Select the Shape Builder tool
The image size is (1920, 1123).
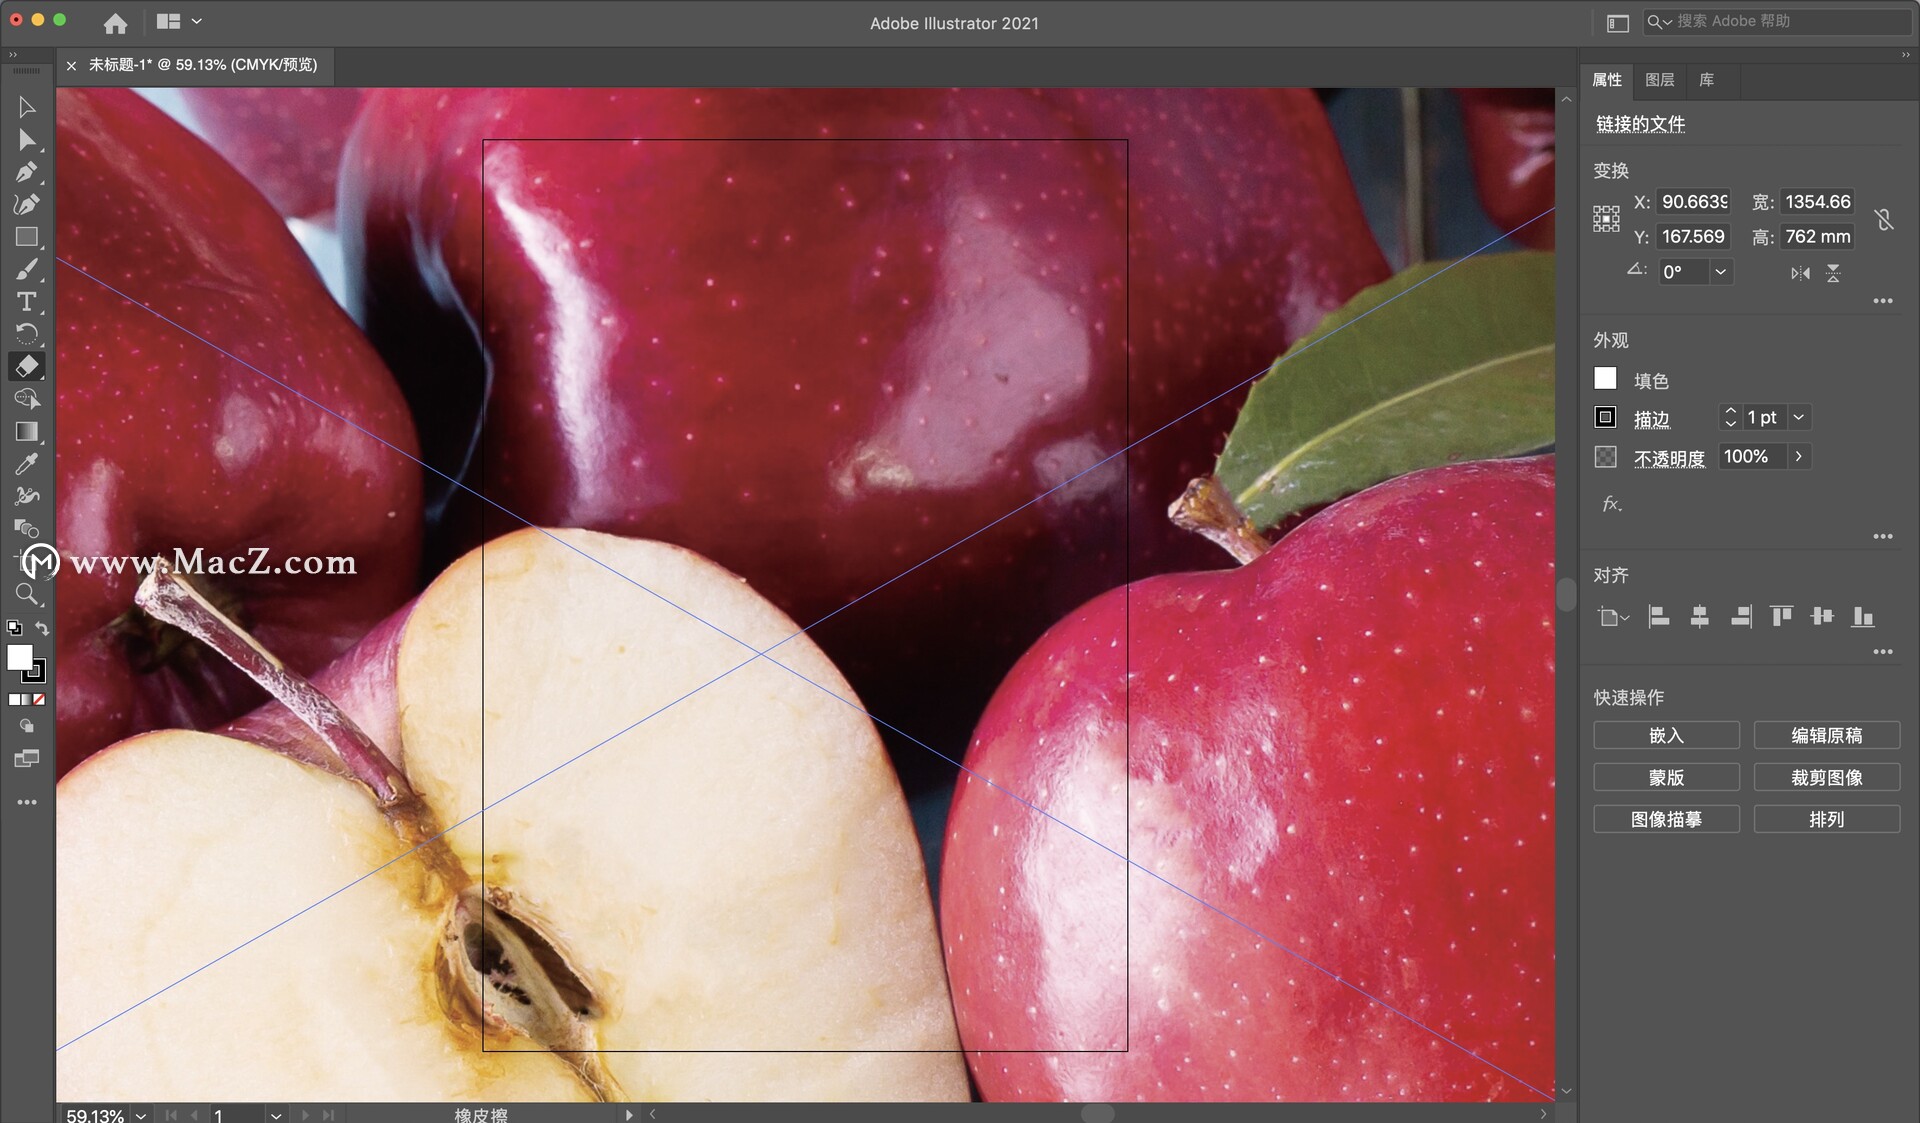tap(27, 399)
